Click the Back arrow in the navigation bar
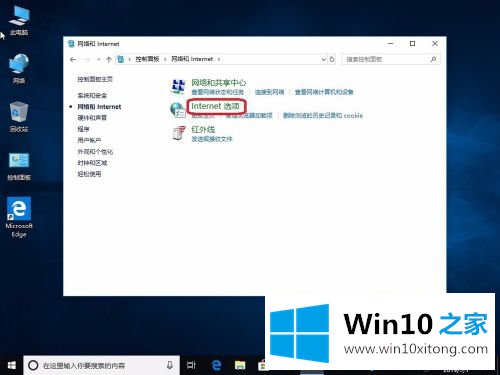Screen dimensions: 500x375 pyautogui.click(x=73, y=59)
